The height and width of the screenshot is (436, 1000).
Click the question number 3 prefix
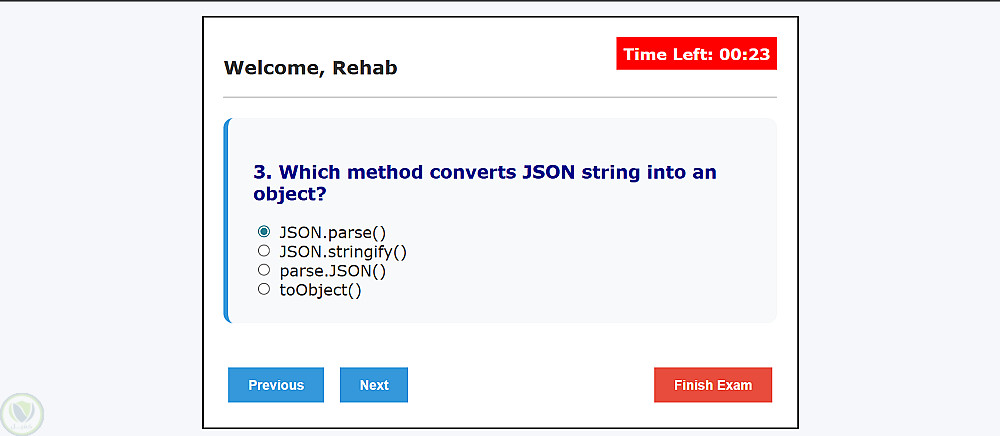click(x=263, y=172)
